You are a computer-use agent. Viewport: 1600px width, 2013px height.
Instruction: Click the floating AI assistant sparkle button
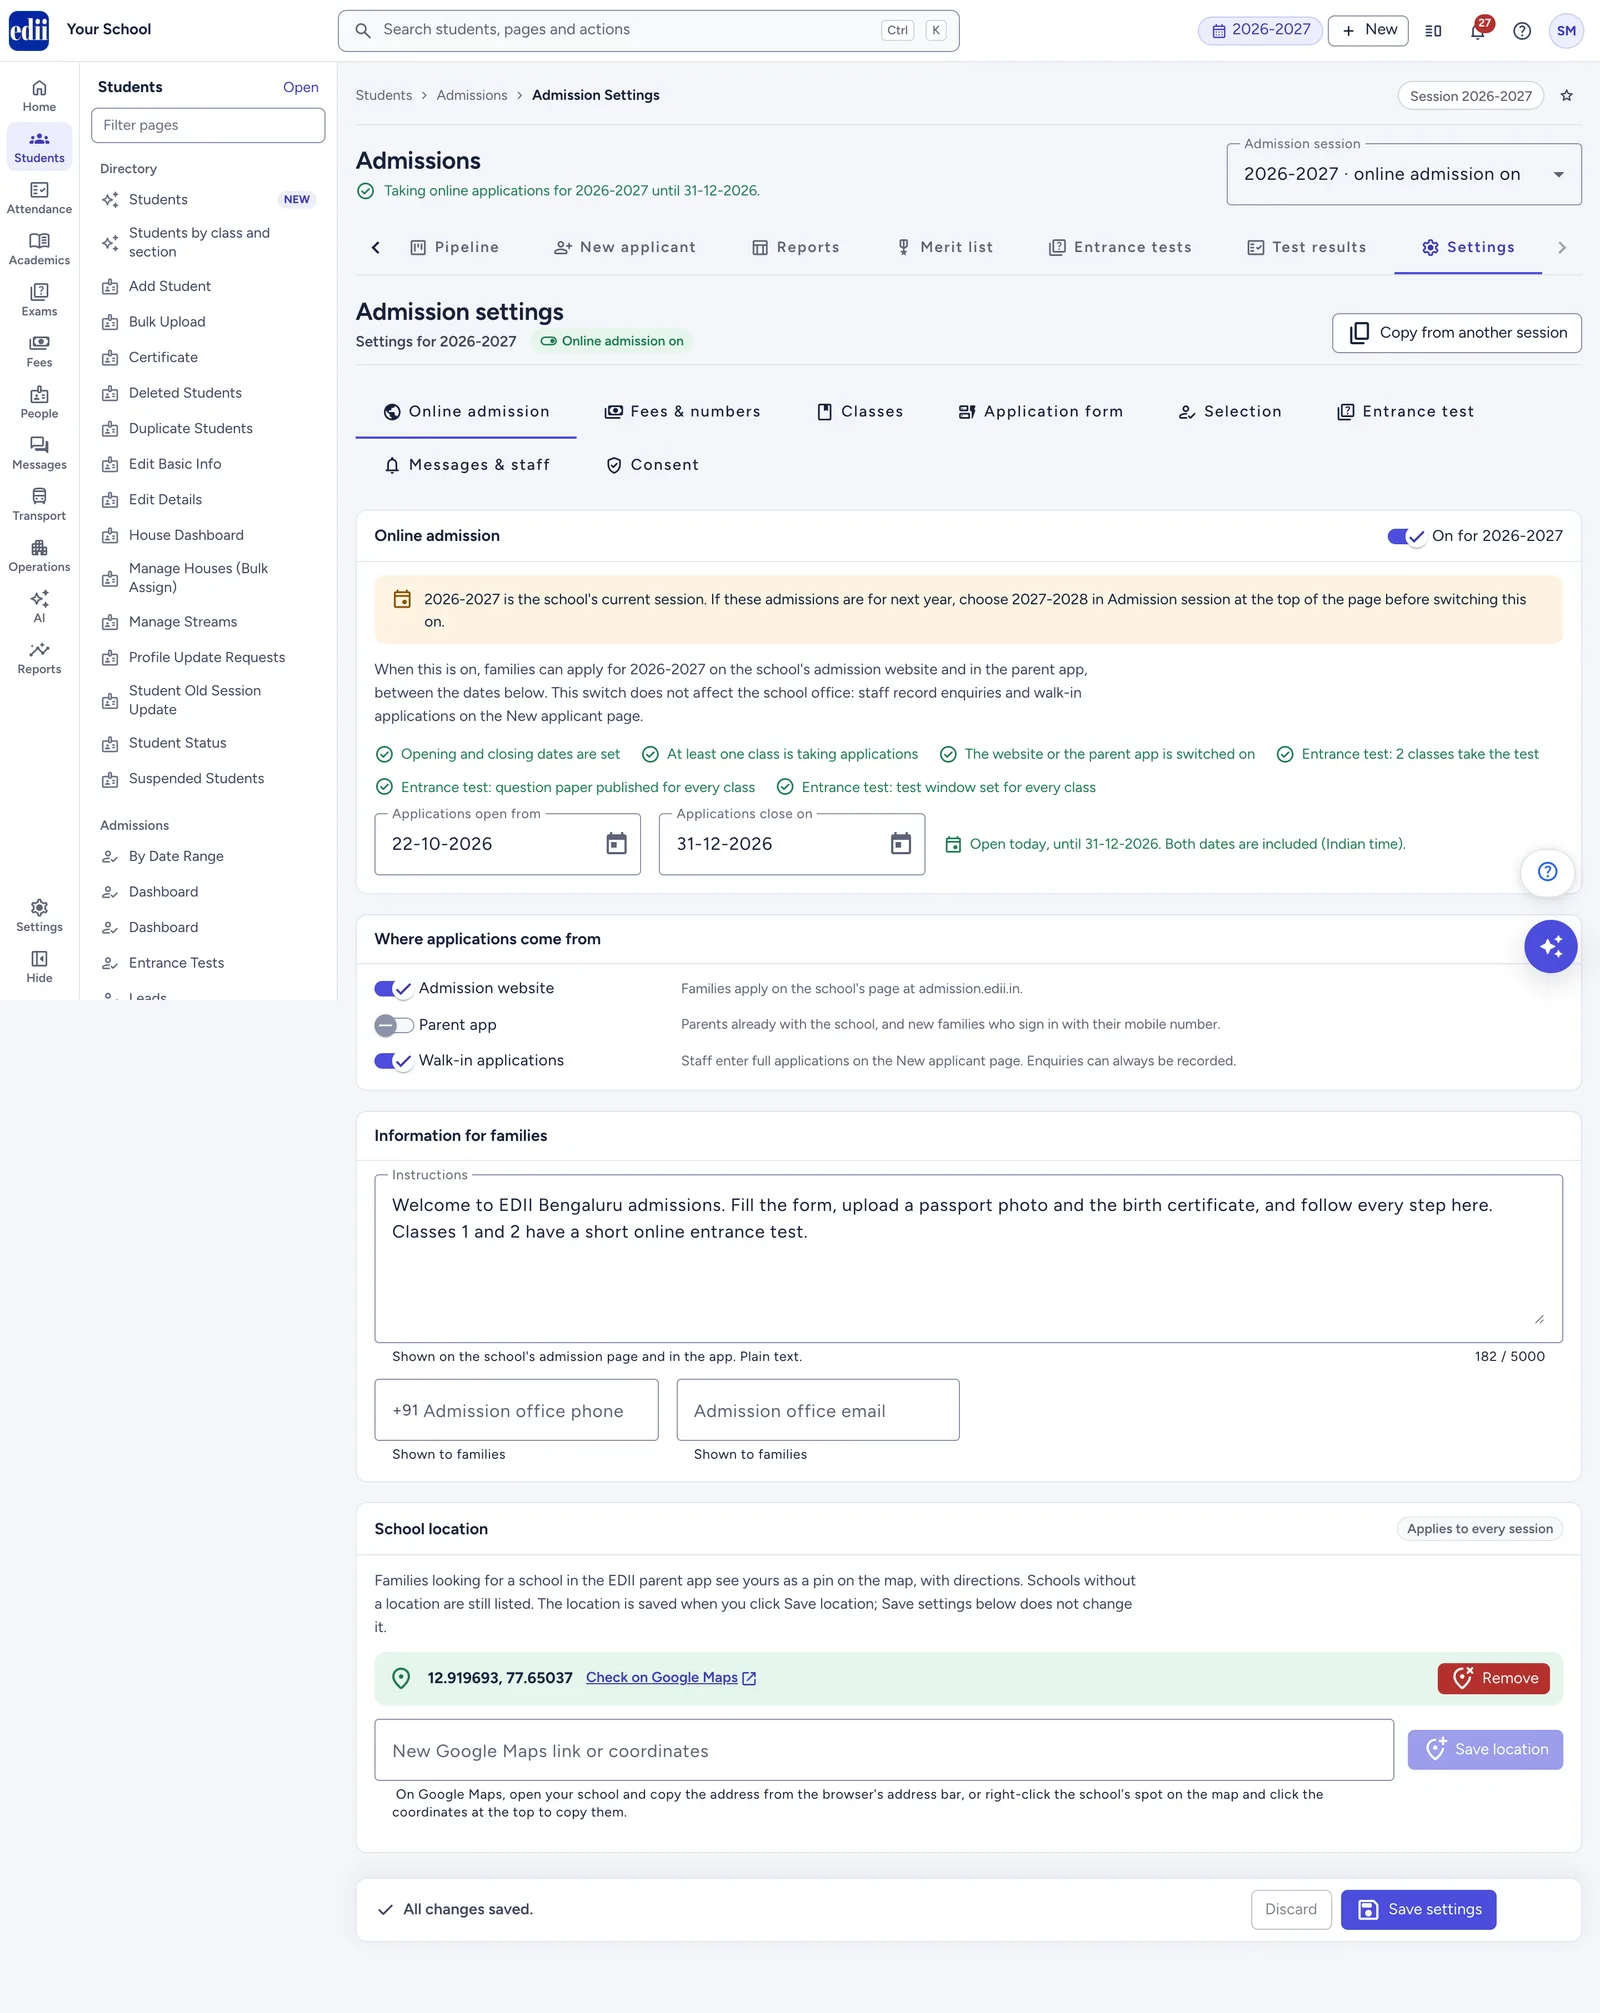coord(1550,946)
